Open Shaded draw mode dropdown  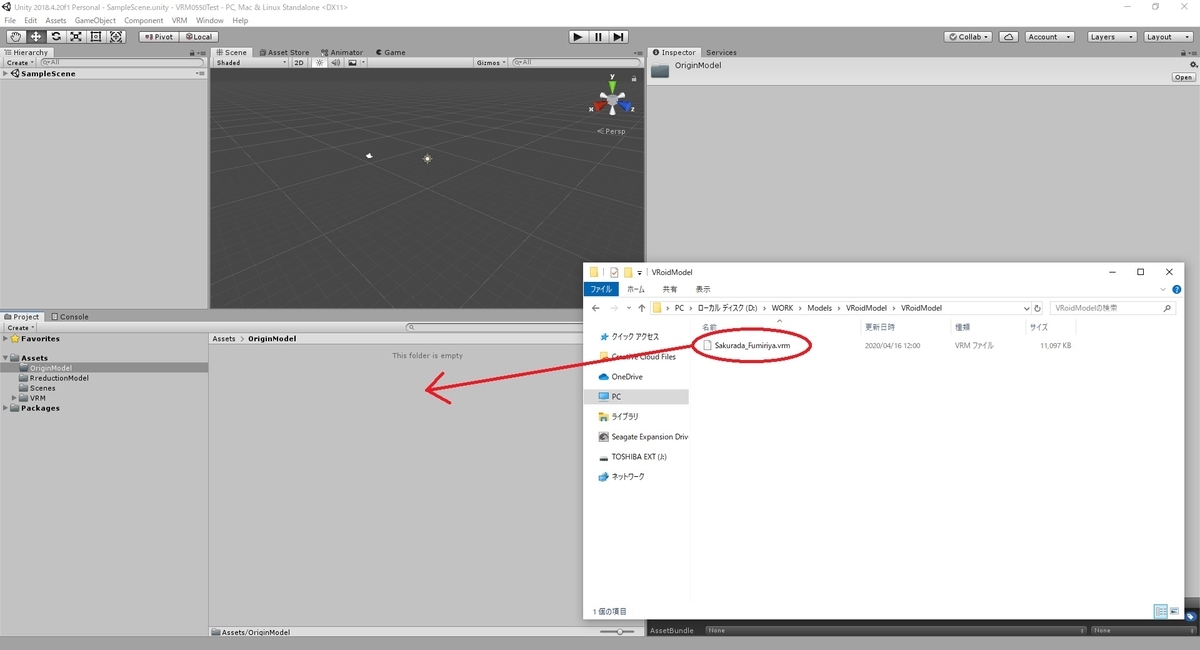(x=250, y=62)
